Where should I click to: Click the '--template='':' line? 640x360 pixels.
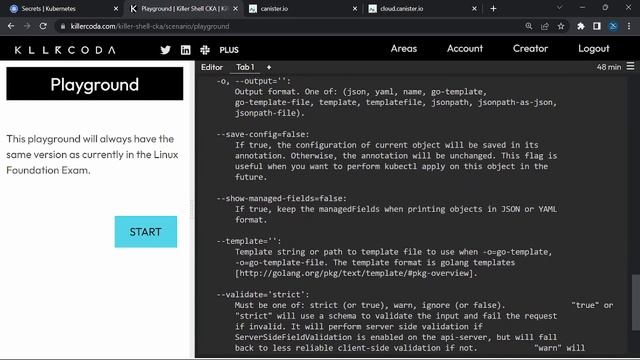click(249, 241)
